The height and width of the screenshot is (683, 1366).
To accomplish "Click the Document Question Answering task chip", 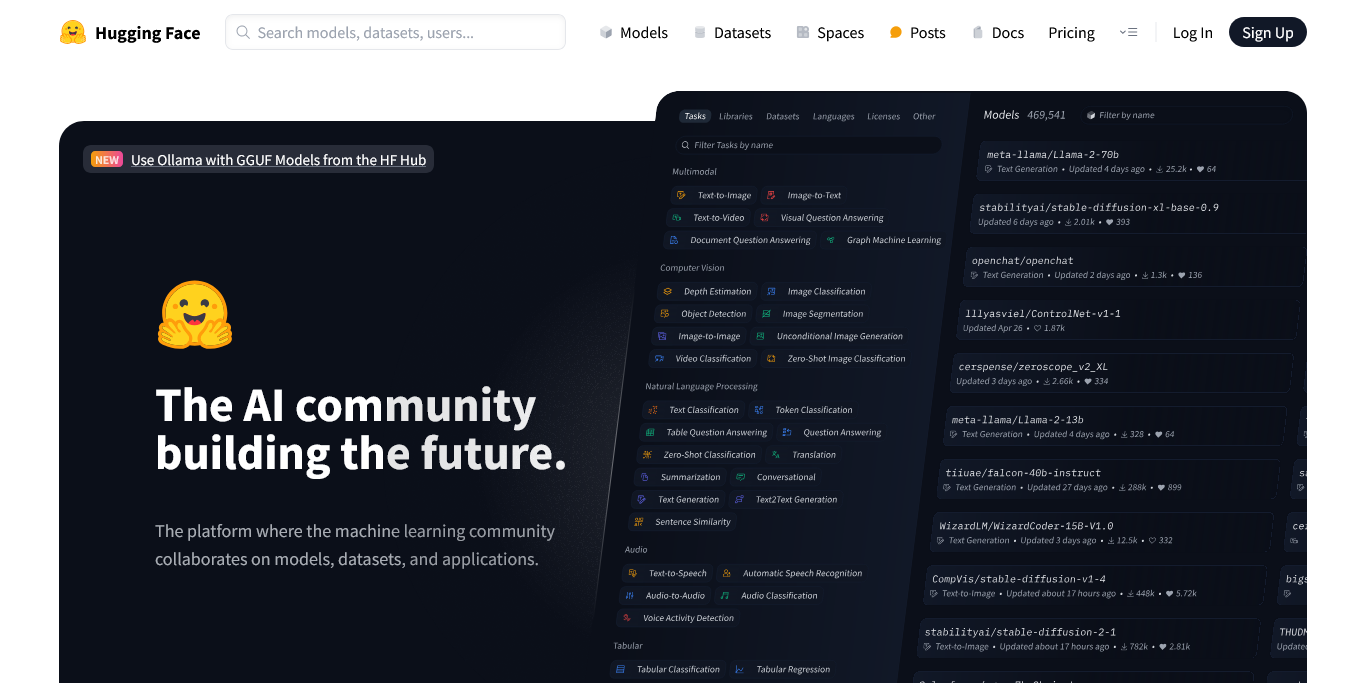I will (x=738, y=240).
